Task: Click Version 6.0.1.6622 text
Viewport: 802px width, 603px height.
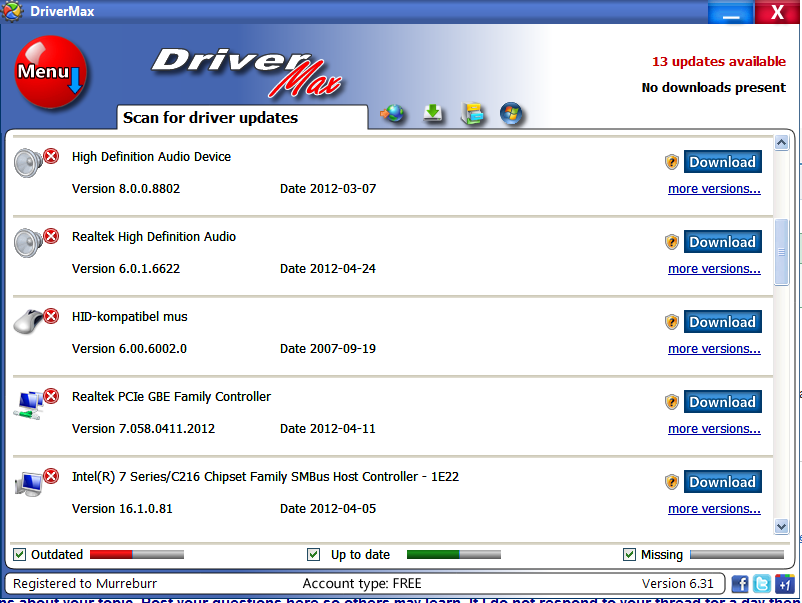Action: coord(126,269)
